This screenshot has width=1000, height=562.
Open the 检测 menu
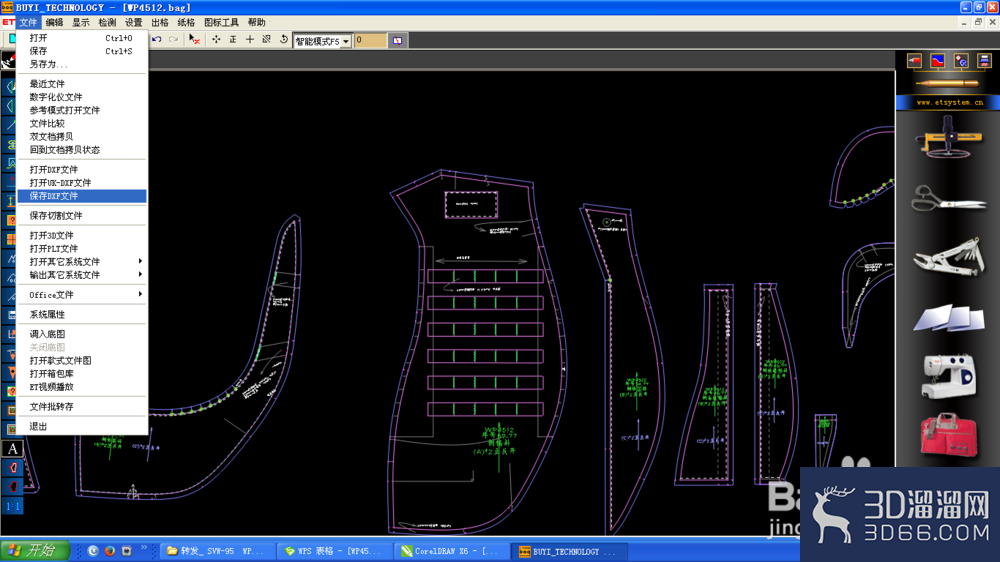click(x=107, y=22)
